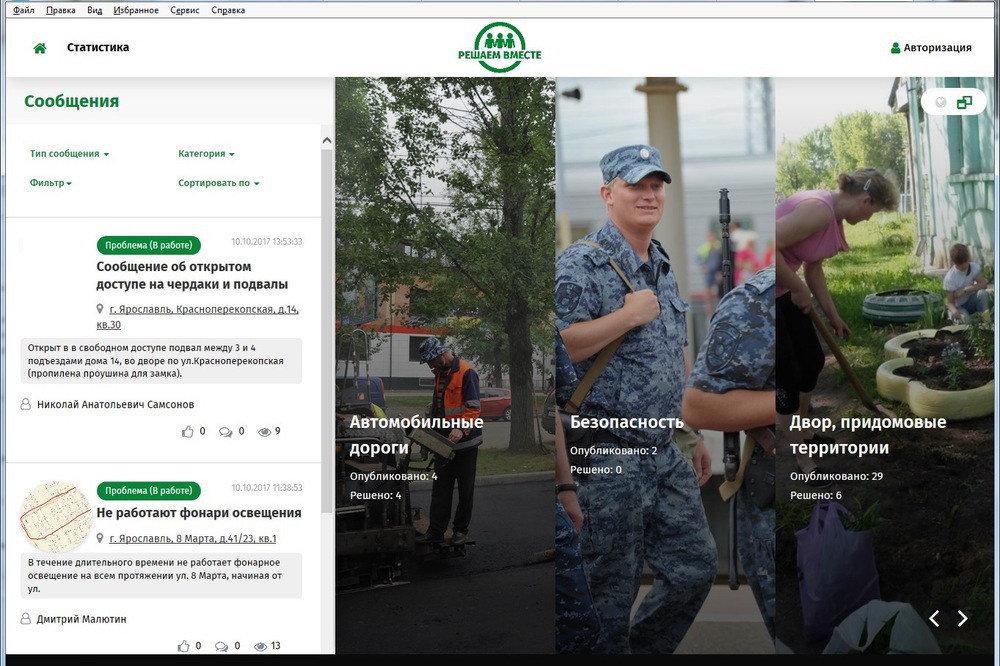The width and height of the screenshot is (1000, 666).
Task: Click author name Николай Анатольевич Самсонов
Action: click(115, 404)
